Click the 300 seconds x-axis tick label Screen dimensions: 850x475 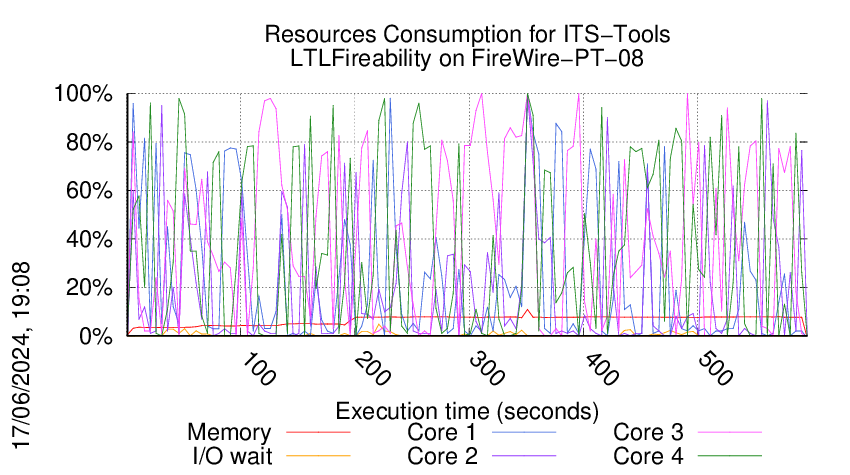[486, 370]
